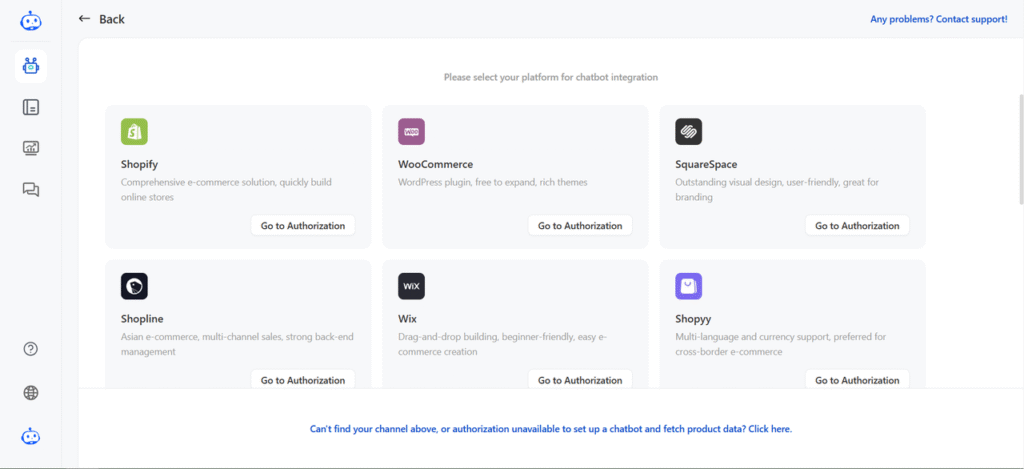Click the chatbot logo at top of sidebar
This screenshot has width=1024, height=469.
pyautogui.click(x=31, y=22)
